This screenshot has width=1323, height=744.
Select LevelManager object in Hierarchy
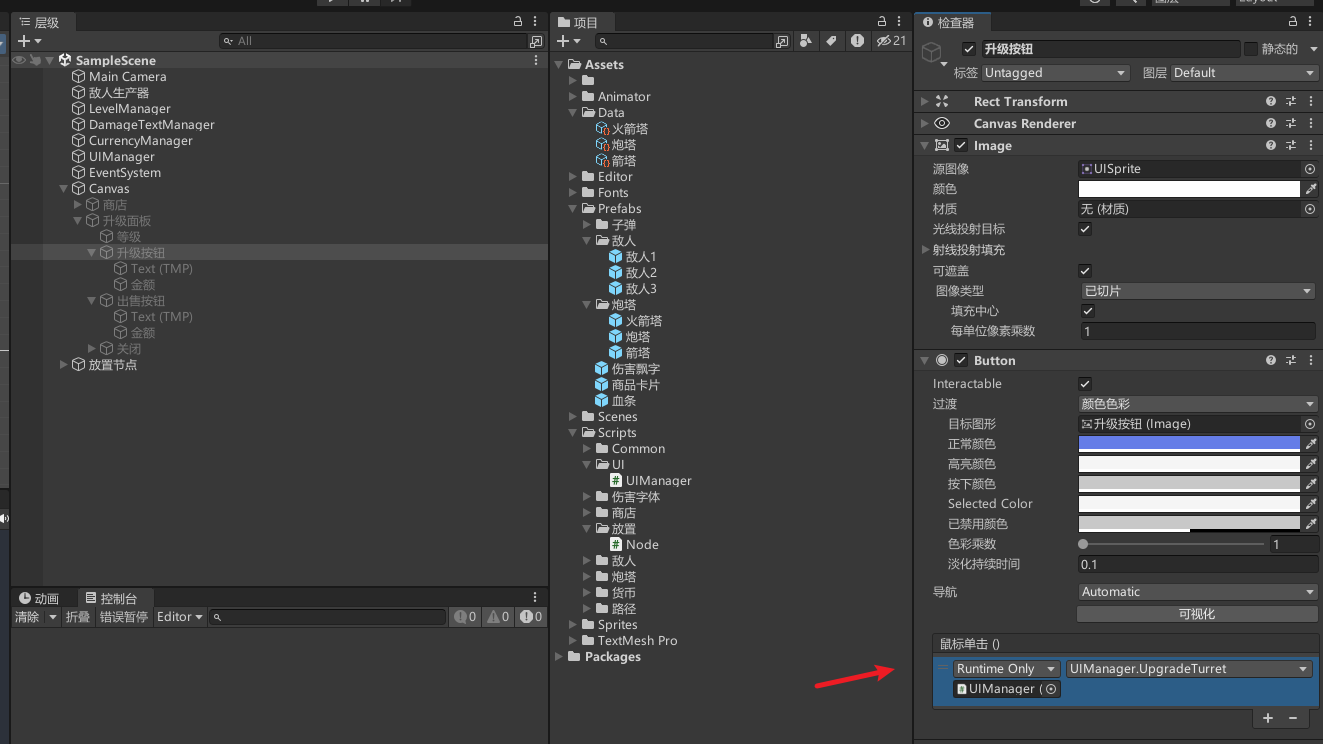click(129, 108)
